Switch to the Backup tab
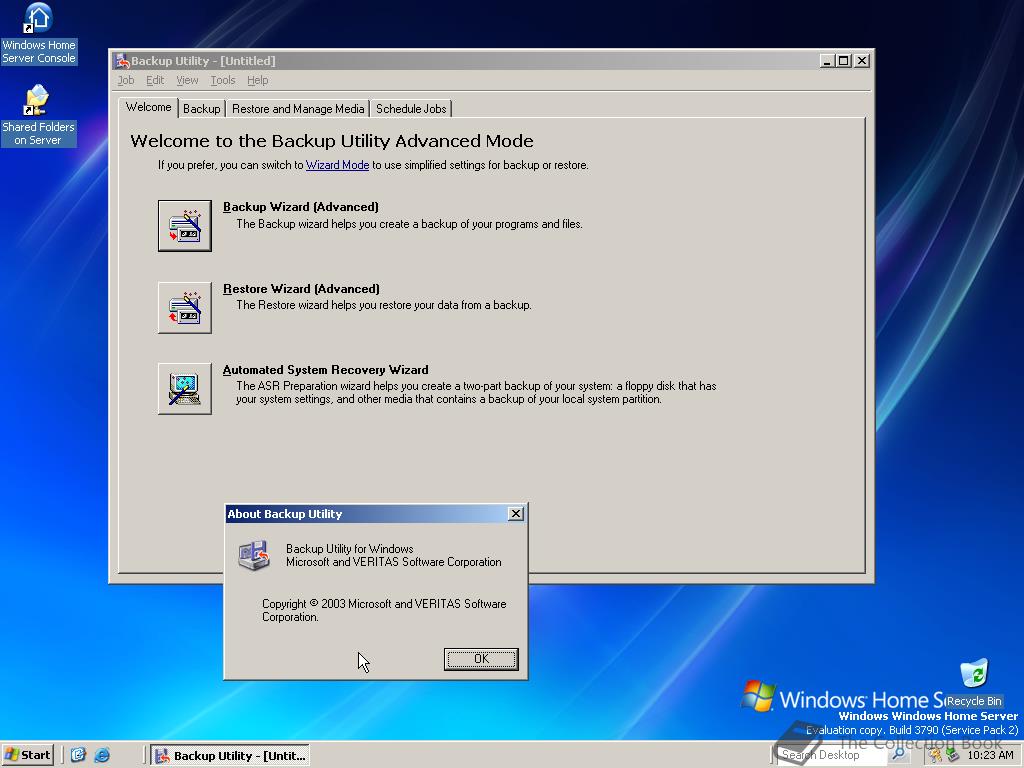This screenshot has height=768, width=1024. [x=201, y=109]
